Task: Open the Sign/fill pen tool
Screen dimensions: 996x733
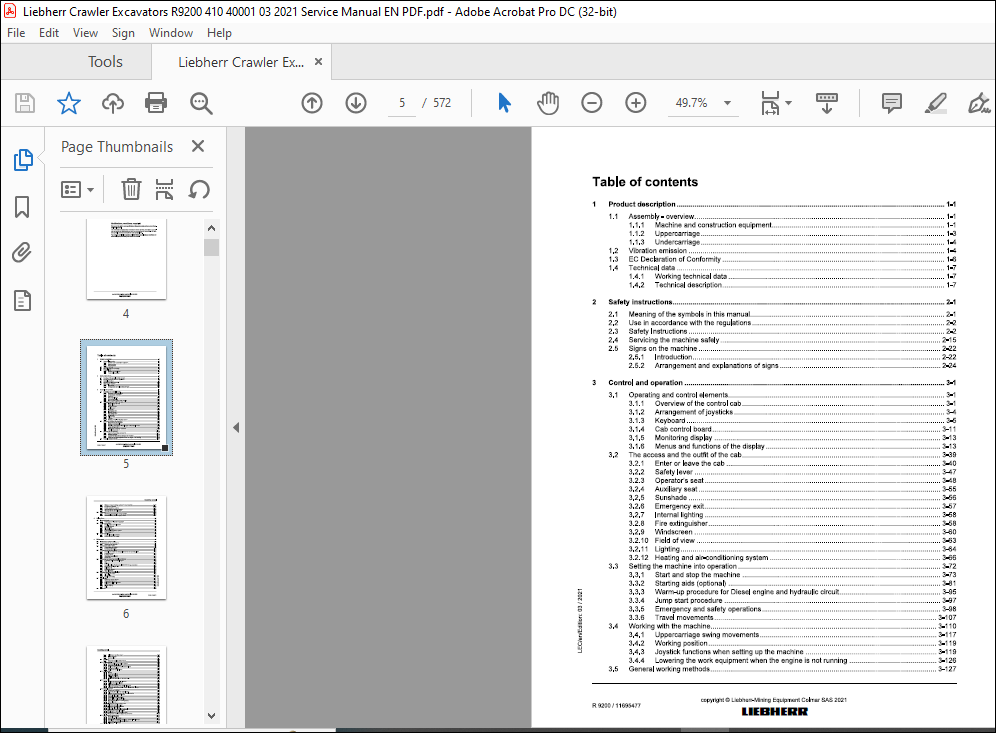Action: tap(979, 103)
